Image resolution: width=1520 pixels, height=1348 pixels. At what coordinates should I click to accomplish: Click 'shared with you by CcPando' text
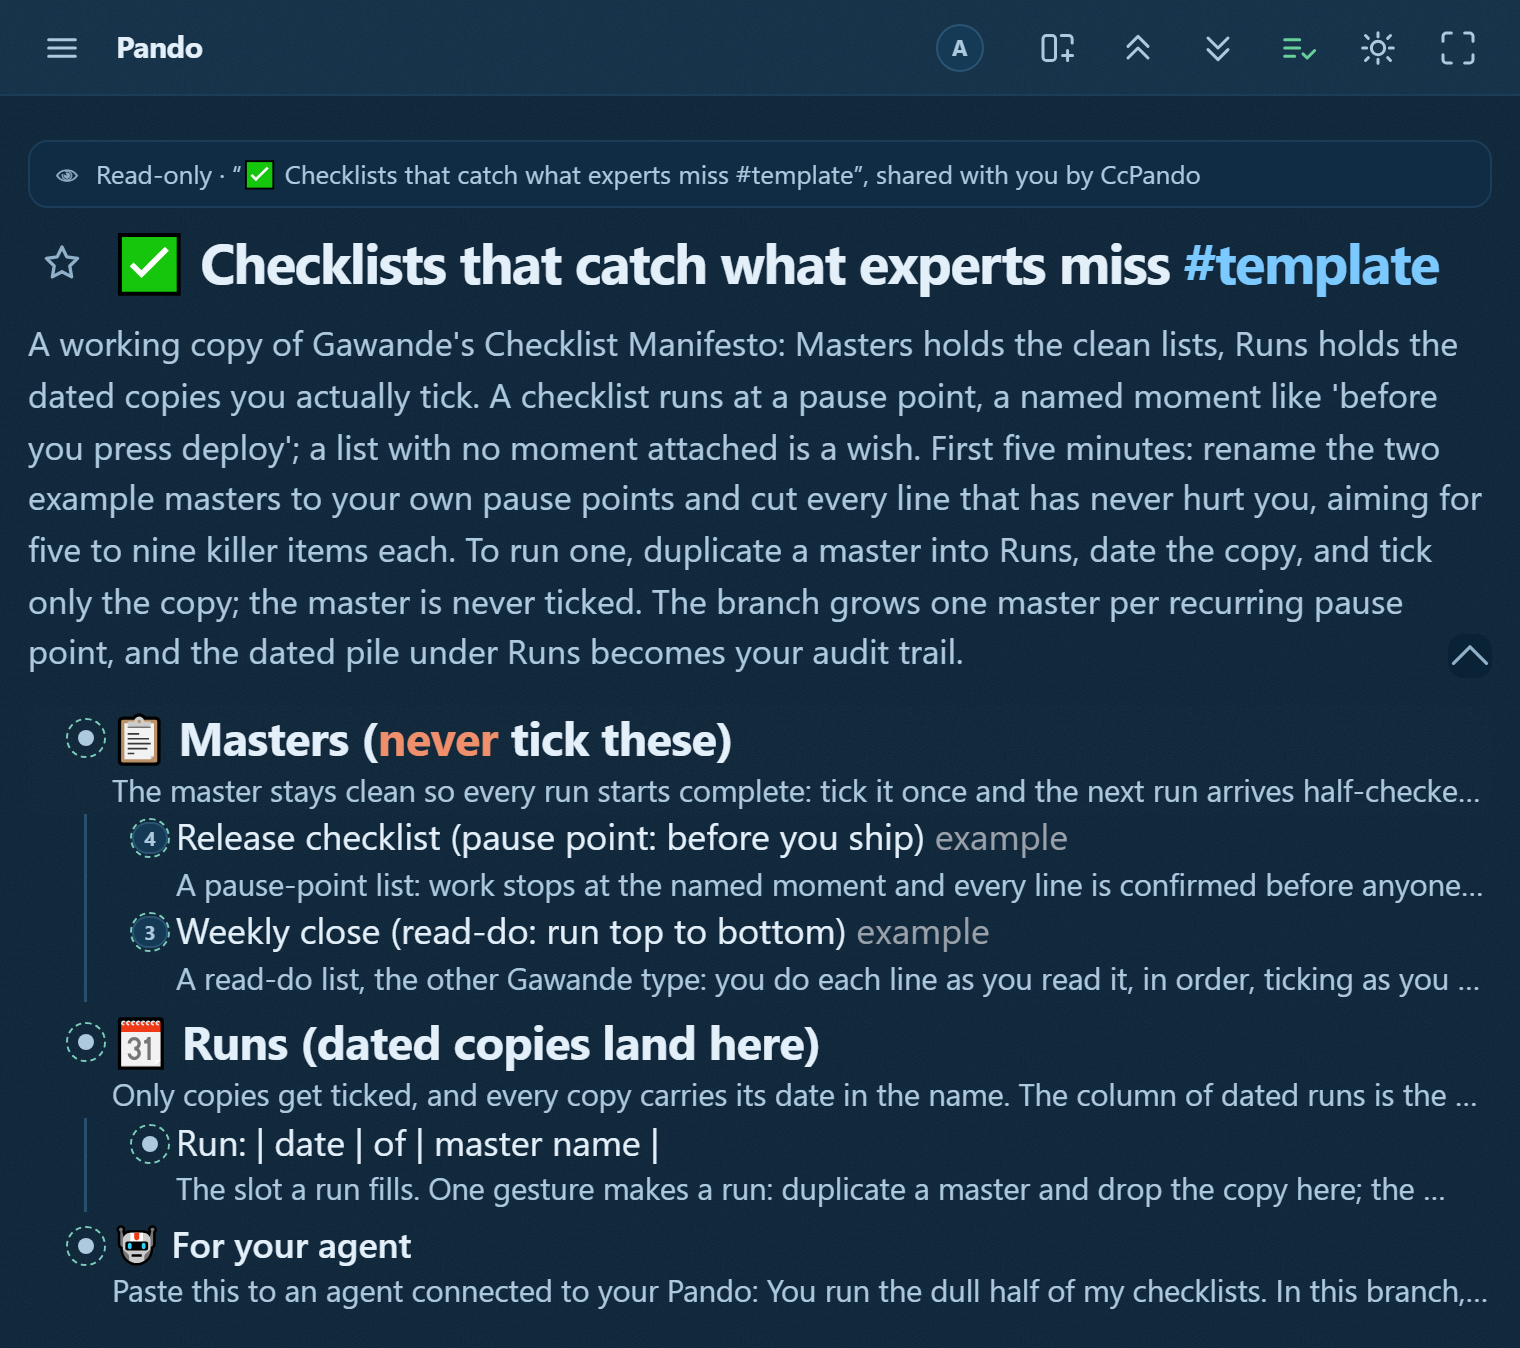coord(1038,176)
